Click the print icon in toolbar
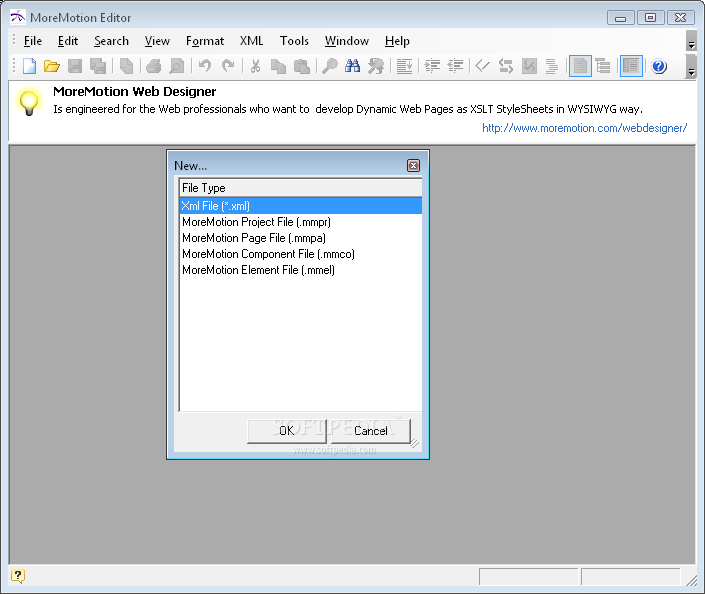Image resolution: width=705 pixels, height=594 pixels. (x=154, y=66)
